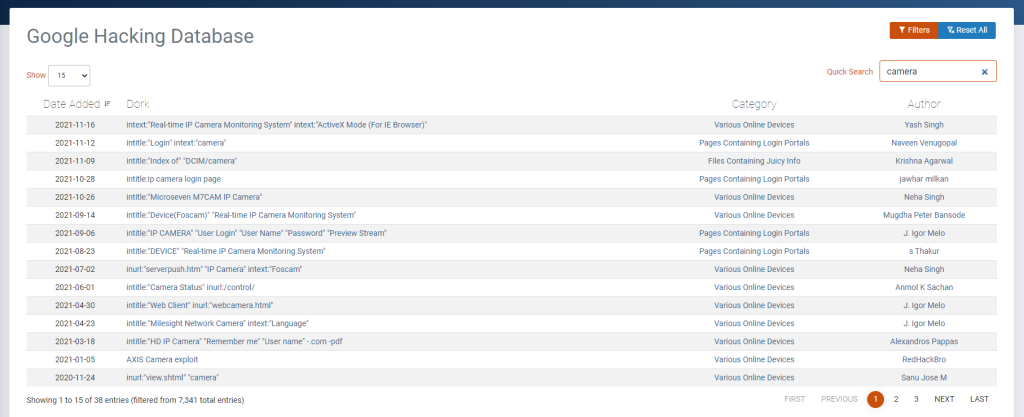The image size is (1024, 417).
Task: Click the Google Hacking Database heading
Action: (x=140, y=36)
